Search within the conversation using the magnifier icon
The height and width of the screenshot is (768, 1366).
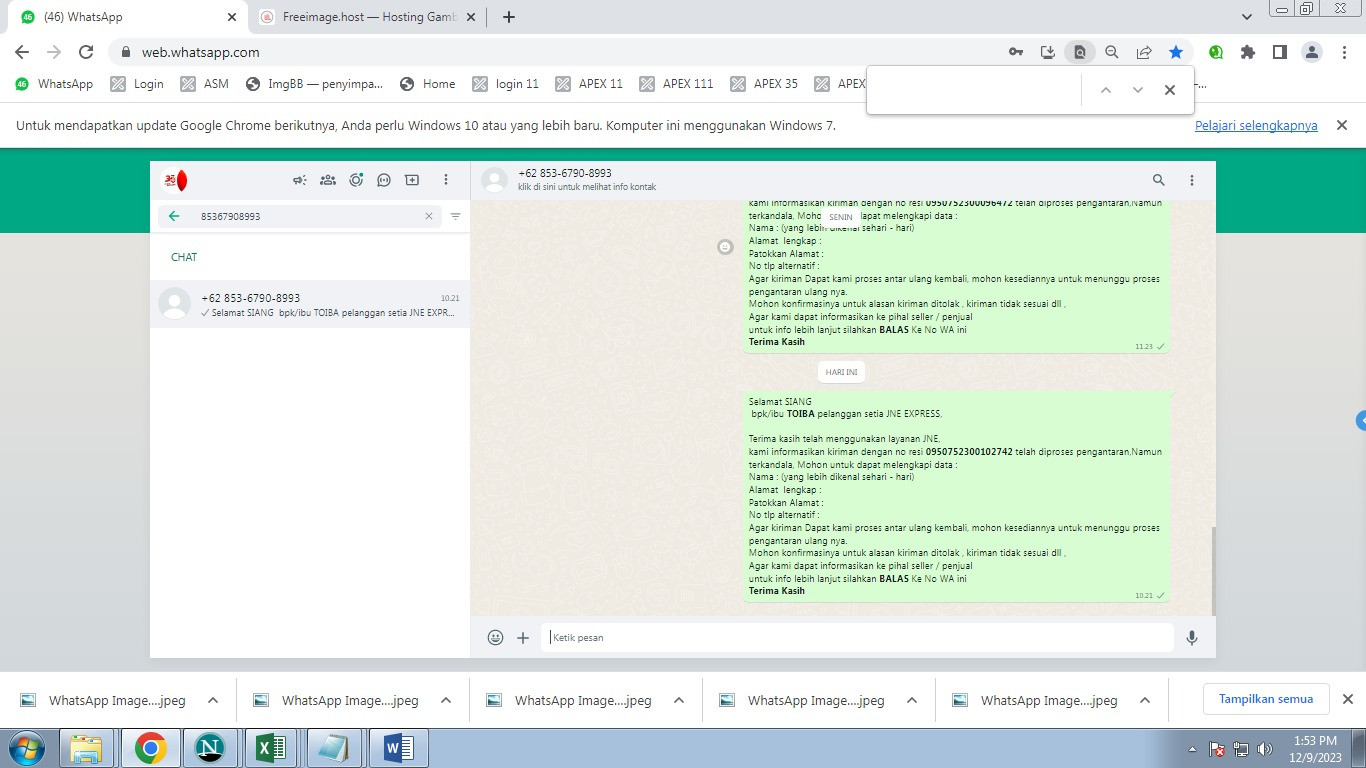(1159, 180)
